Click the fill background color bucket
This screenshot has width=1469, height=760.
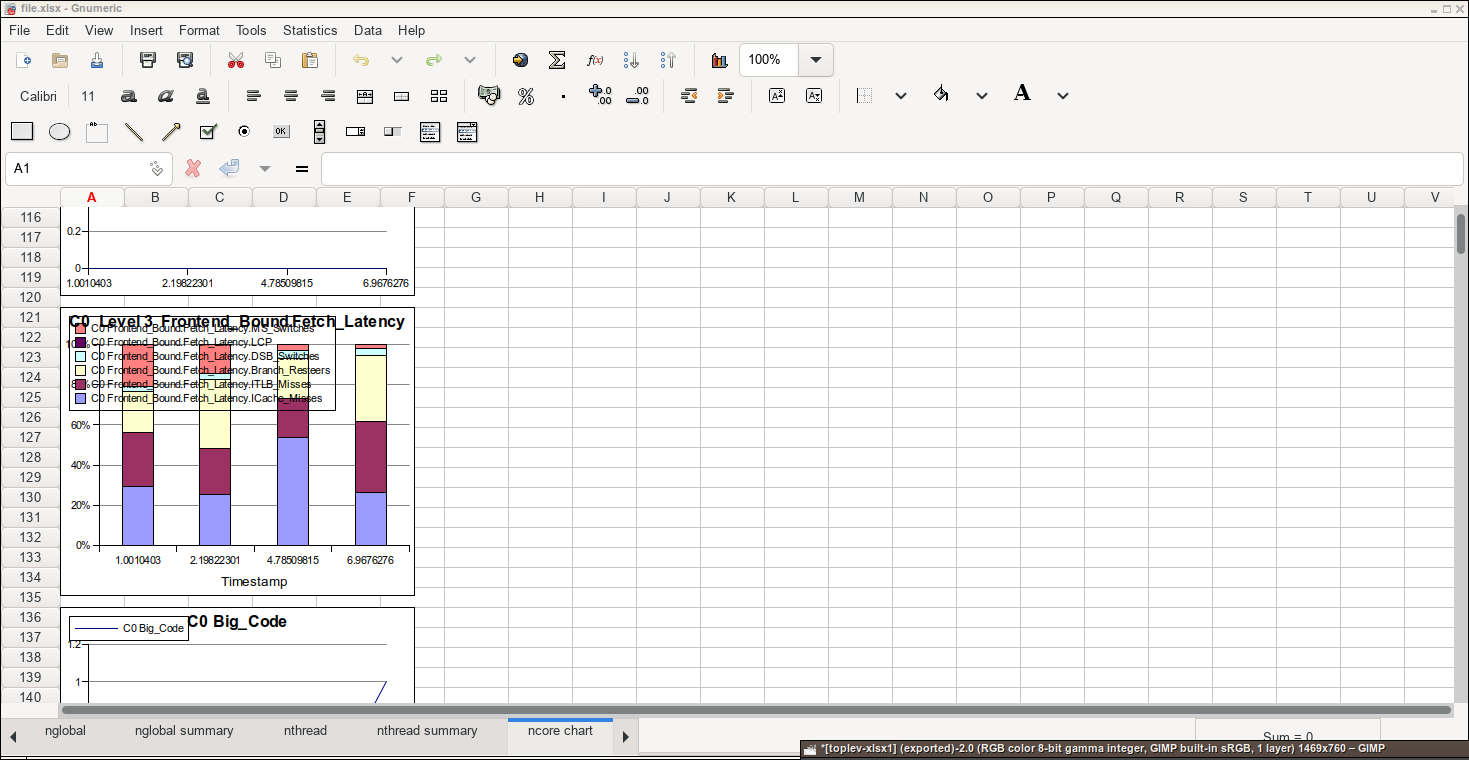click(941, 95)
